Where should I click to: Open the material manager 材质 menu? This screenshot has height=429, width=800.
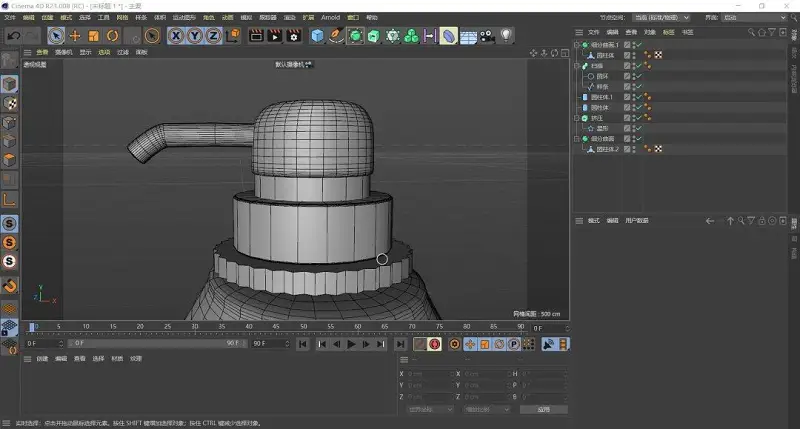[x=117, y=359]
